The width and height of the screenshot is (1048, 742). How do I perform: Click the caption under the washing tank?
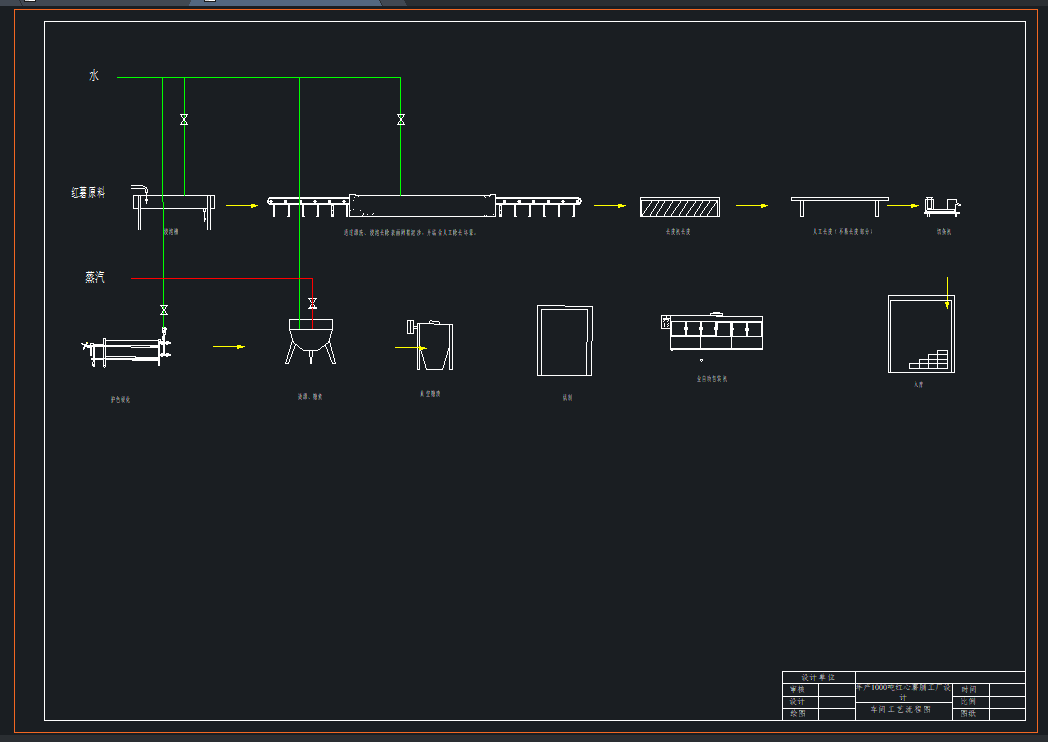171,232
